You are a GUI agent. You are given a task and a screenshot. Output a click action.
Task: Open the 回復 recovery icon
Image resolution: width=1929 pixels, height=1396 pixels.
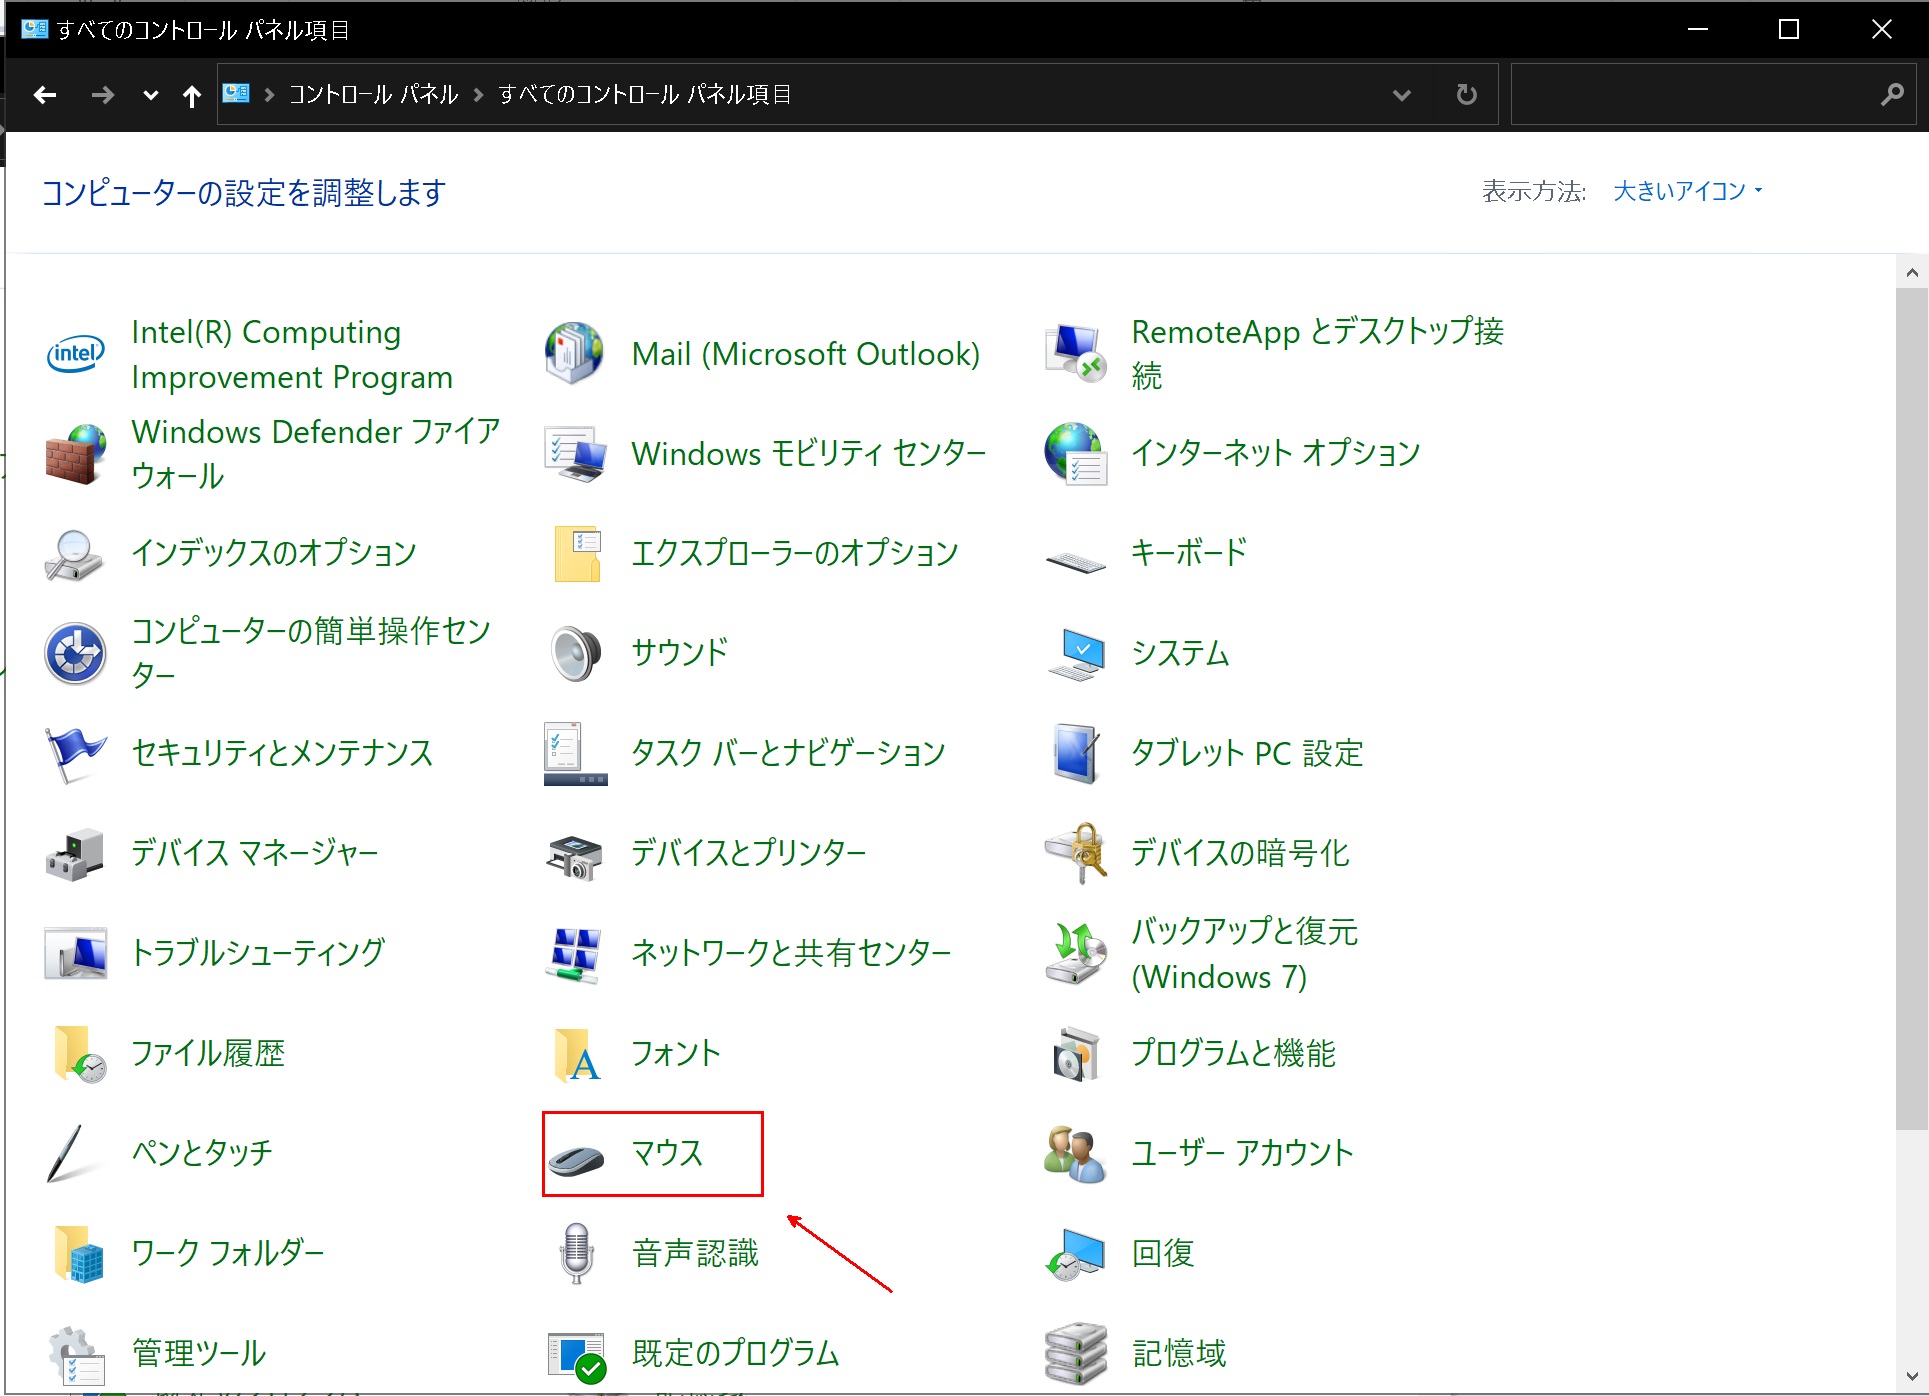tap(1075, 1256)
